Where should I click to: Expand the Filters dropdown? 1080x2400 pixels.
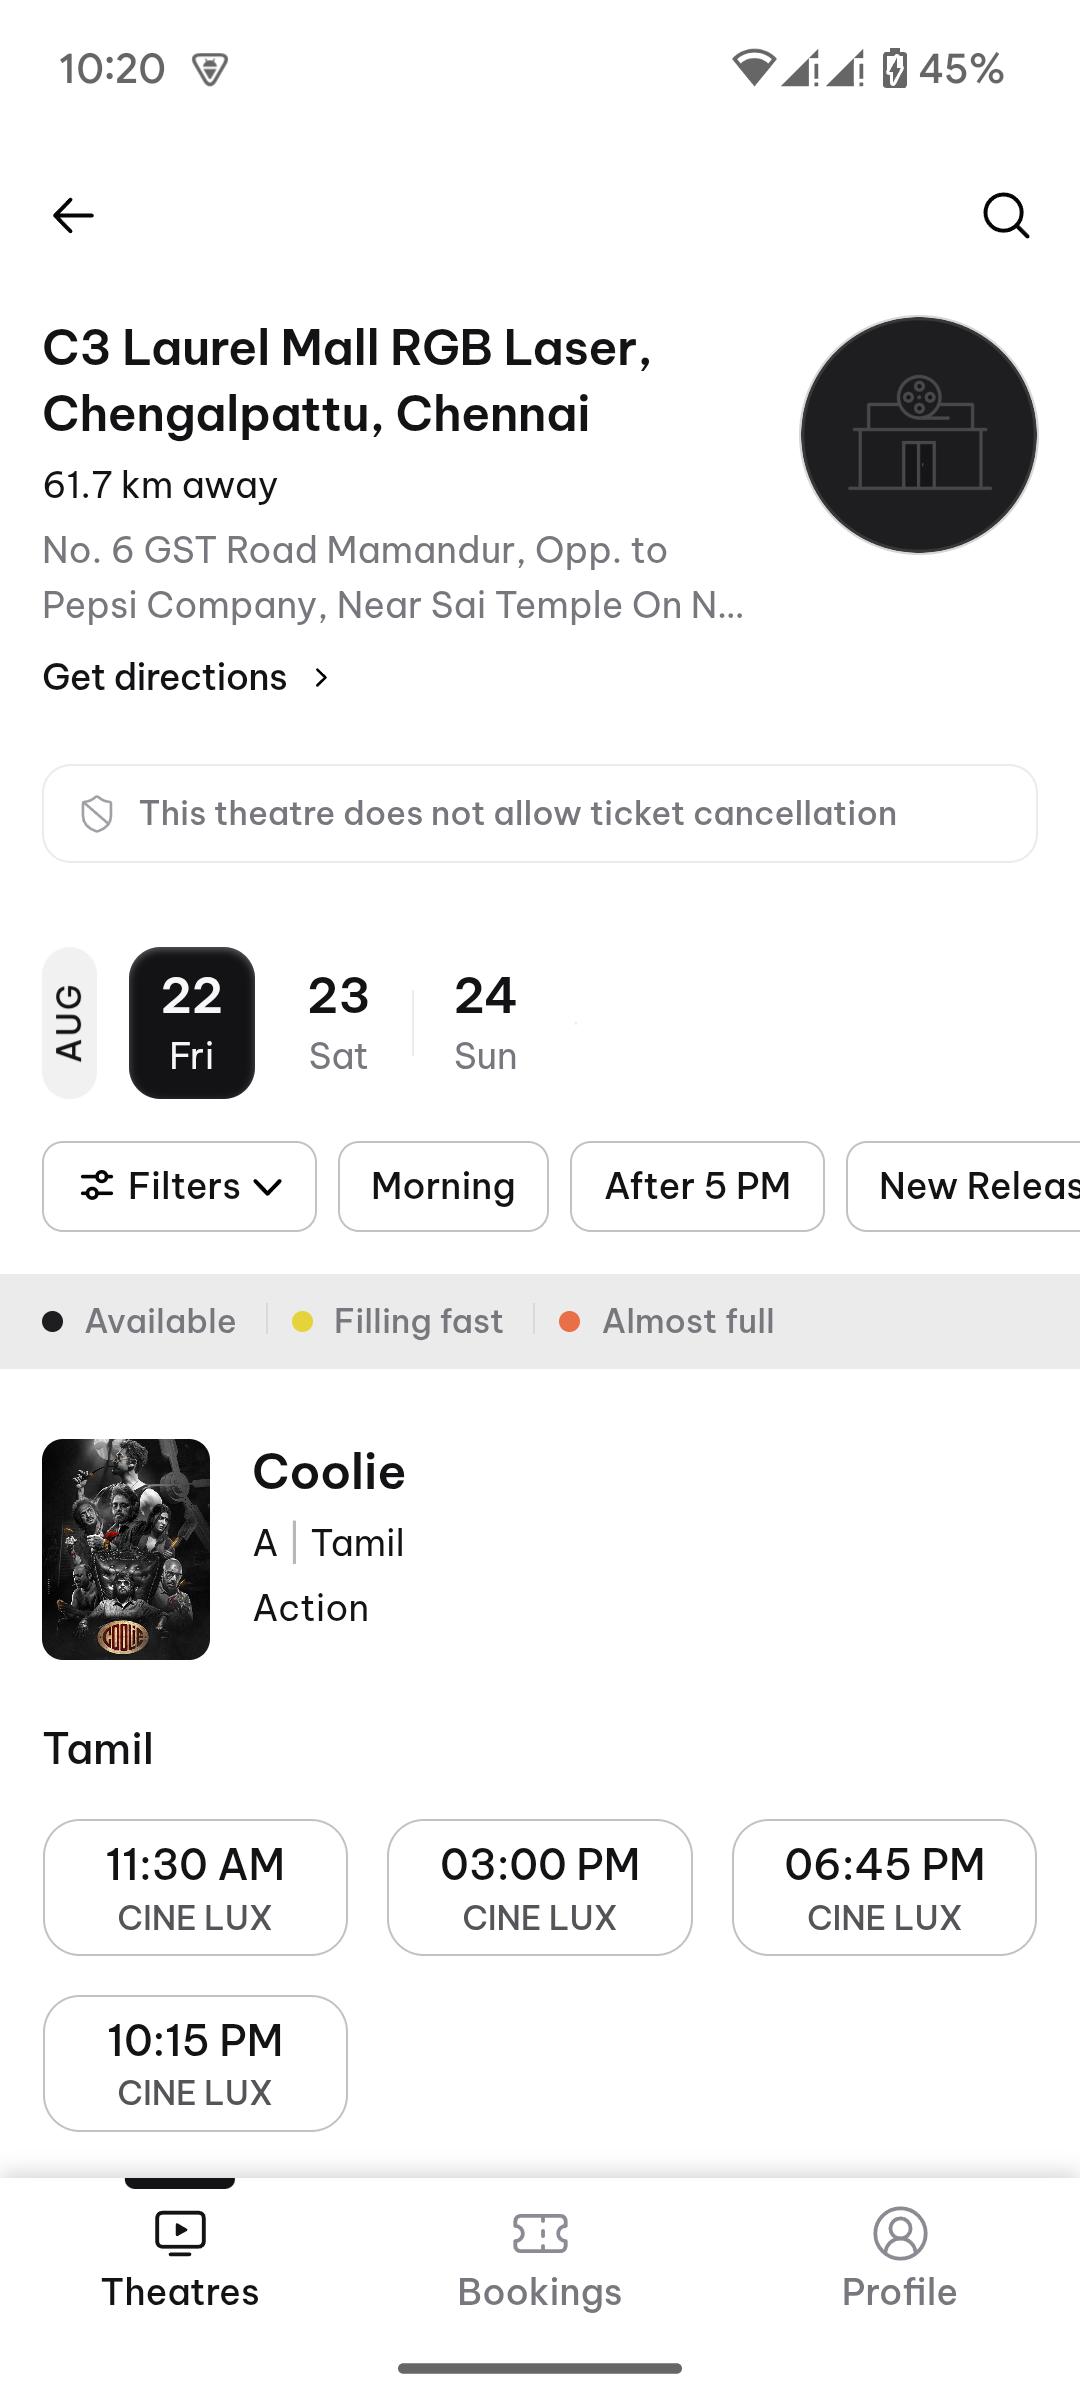pos(180,1186)
